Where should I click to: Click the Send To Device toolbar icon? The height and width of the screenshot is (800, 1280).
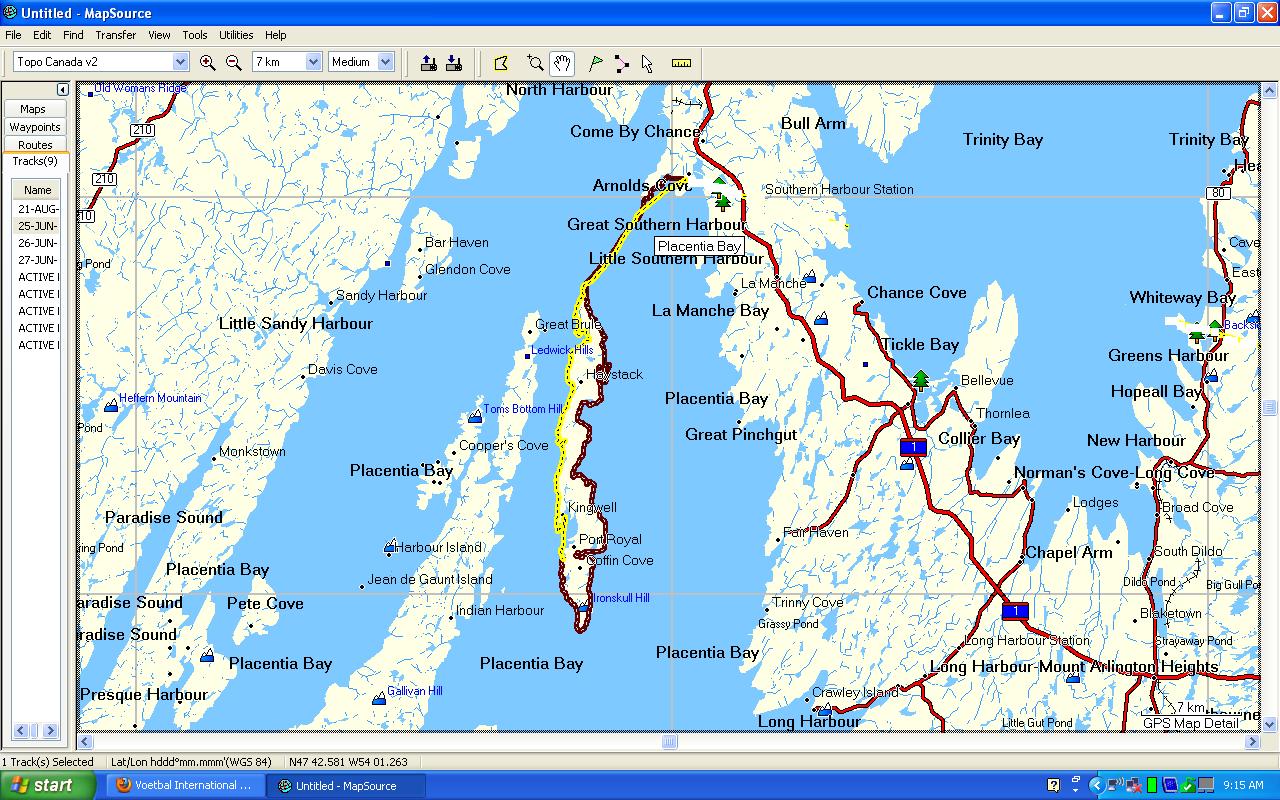(428, 62)
